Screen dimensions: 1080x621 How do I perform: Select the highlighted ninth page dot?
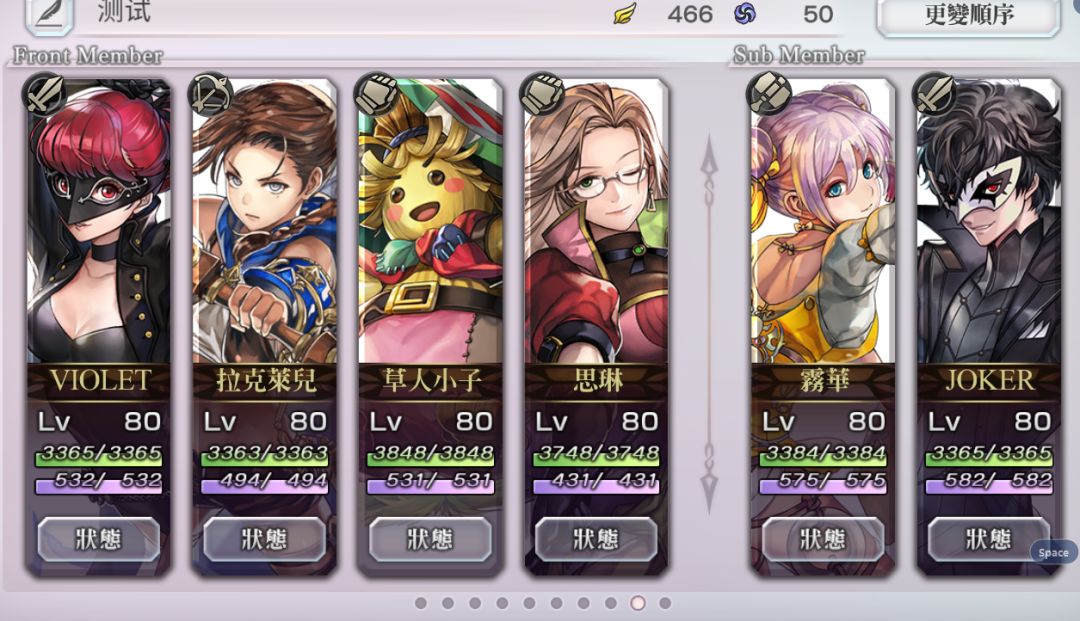638,603
